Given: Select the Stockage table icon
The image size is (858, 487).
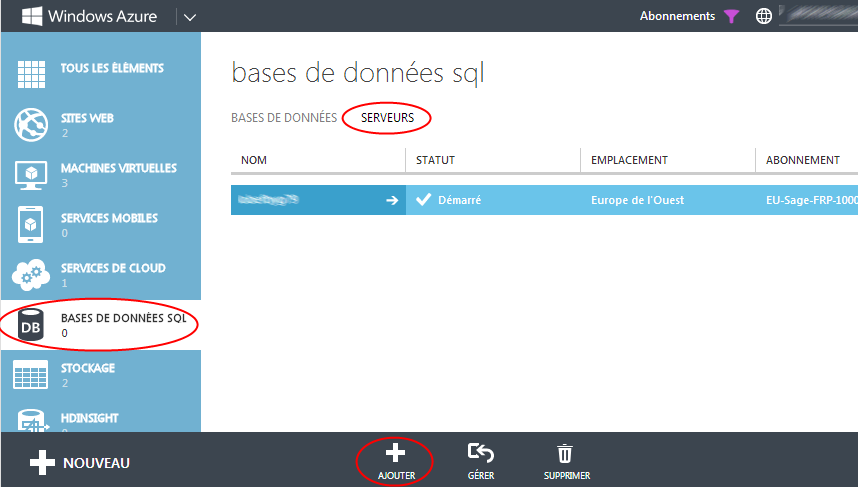Looking at the screenshot, I should pos(31,375).
